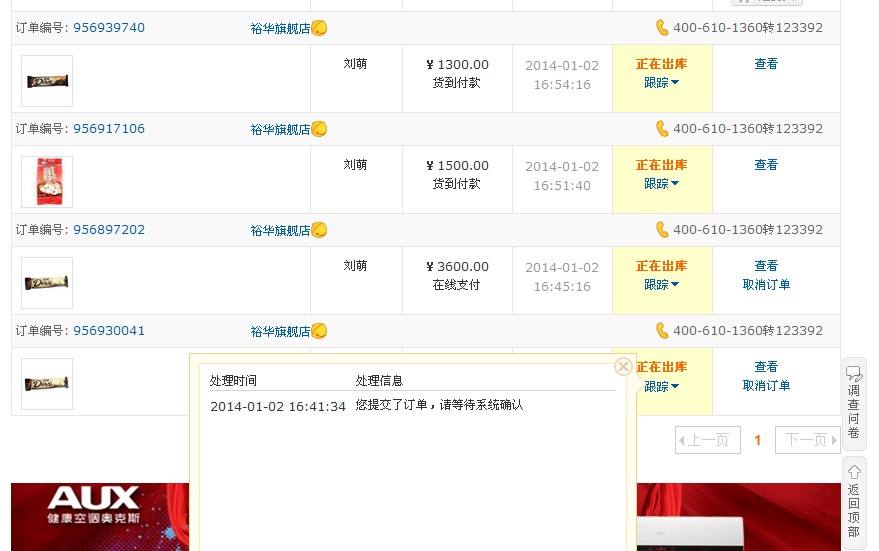Click seller chat icon for order 956939740

click(319, 27)
